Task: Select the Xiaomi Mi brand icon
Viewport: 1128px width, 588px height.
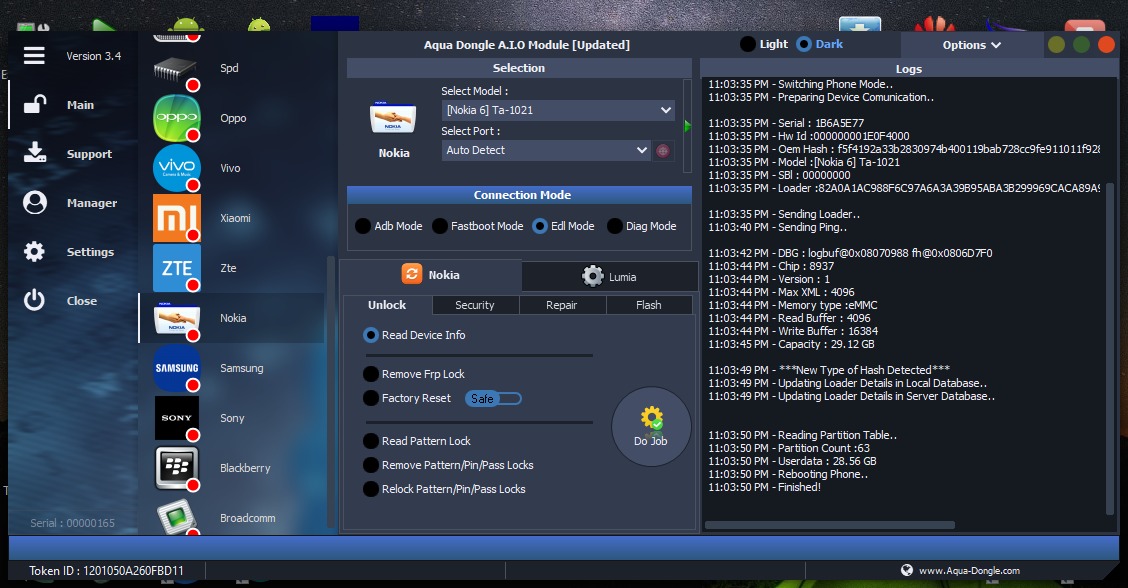Action: coord(176,217)
